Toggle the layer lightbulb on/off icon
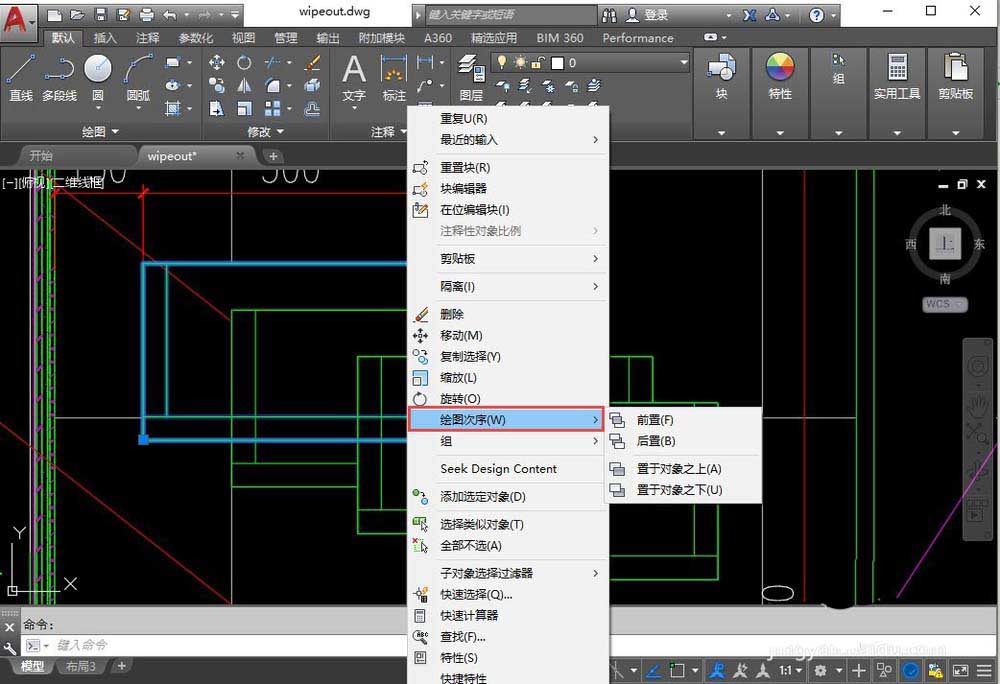This screenshot has width=1000, height=684. (x=502, y=62)
